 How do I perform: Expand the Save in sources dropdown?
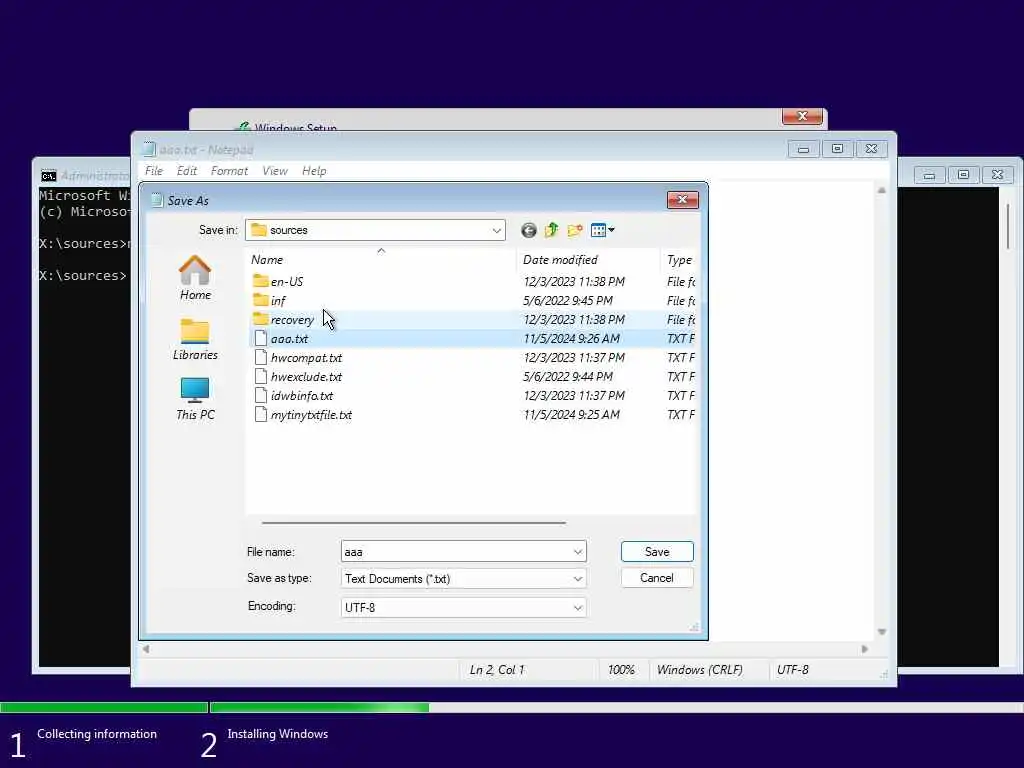pyautogui.click(x=496, y=231)
